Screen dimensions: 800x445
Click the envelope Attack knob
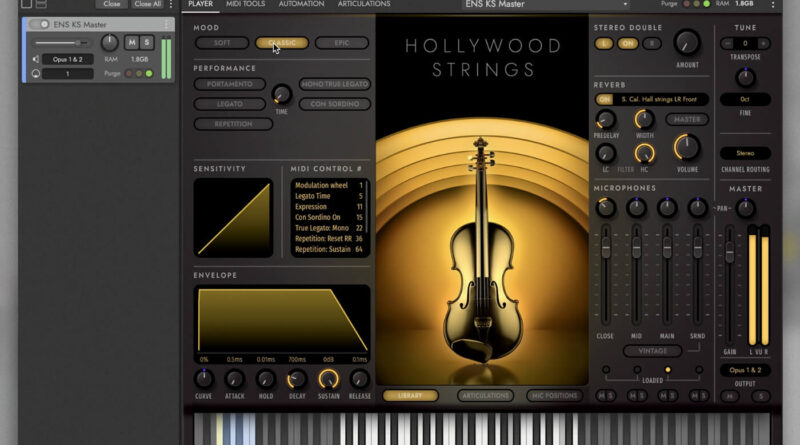[x=235, y=379]
